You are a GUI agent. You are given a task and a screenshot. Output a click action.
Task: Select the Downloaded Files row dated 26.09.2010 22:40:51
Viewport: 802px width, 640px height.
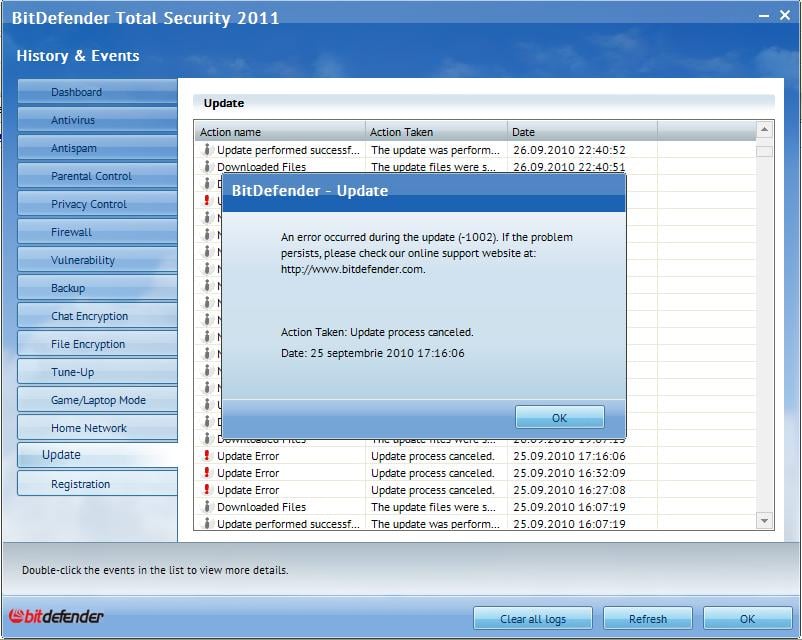click(x=476, y=167)
